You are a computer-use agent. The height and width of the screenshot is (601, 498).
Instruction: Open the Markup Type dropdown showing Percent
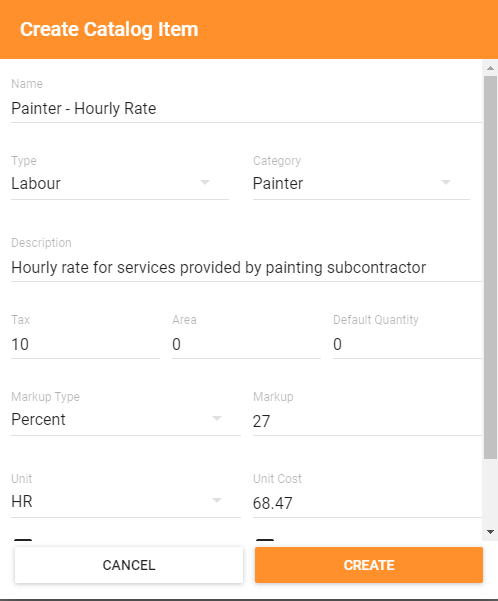tap(126, 420)
